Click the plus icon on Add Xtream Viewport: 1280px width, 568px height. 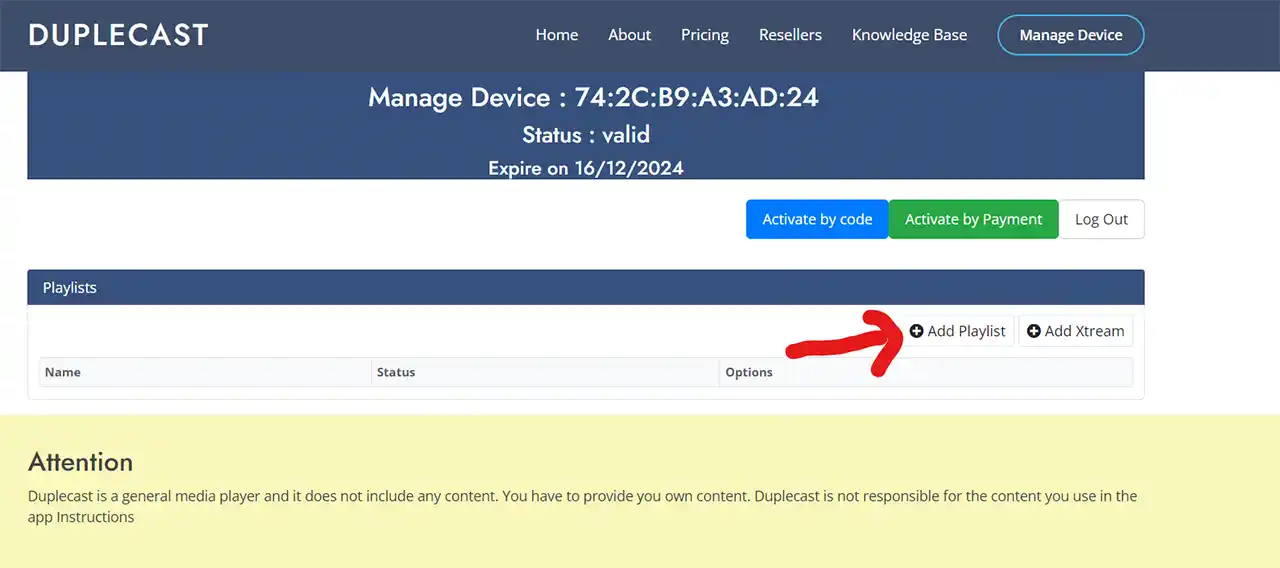point(1034,331)
